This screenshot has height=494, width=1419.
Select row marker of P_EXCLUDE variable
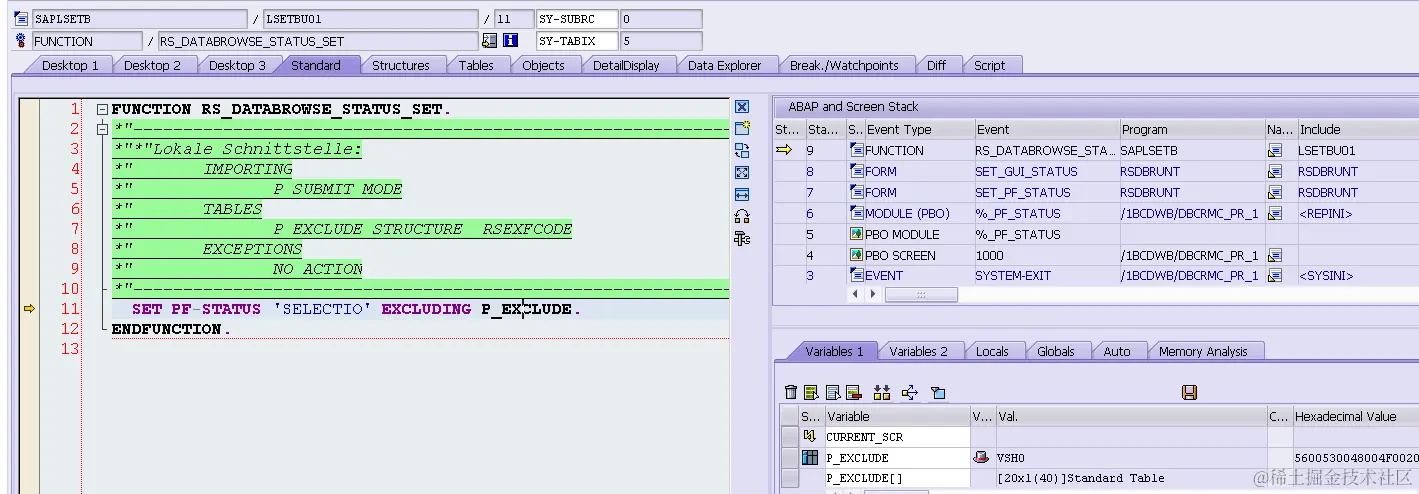pos(789,457)
